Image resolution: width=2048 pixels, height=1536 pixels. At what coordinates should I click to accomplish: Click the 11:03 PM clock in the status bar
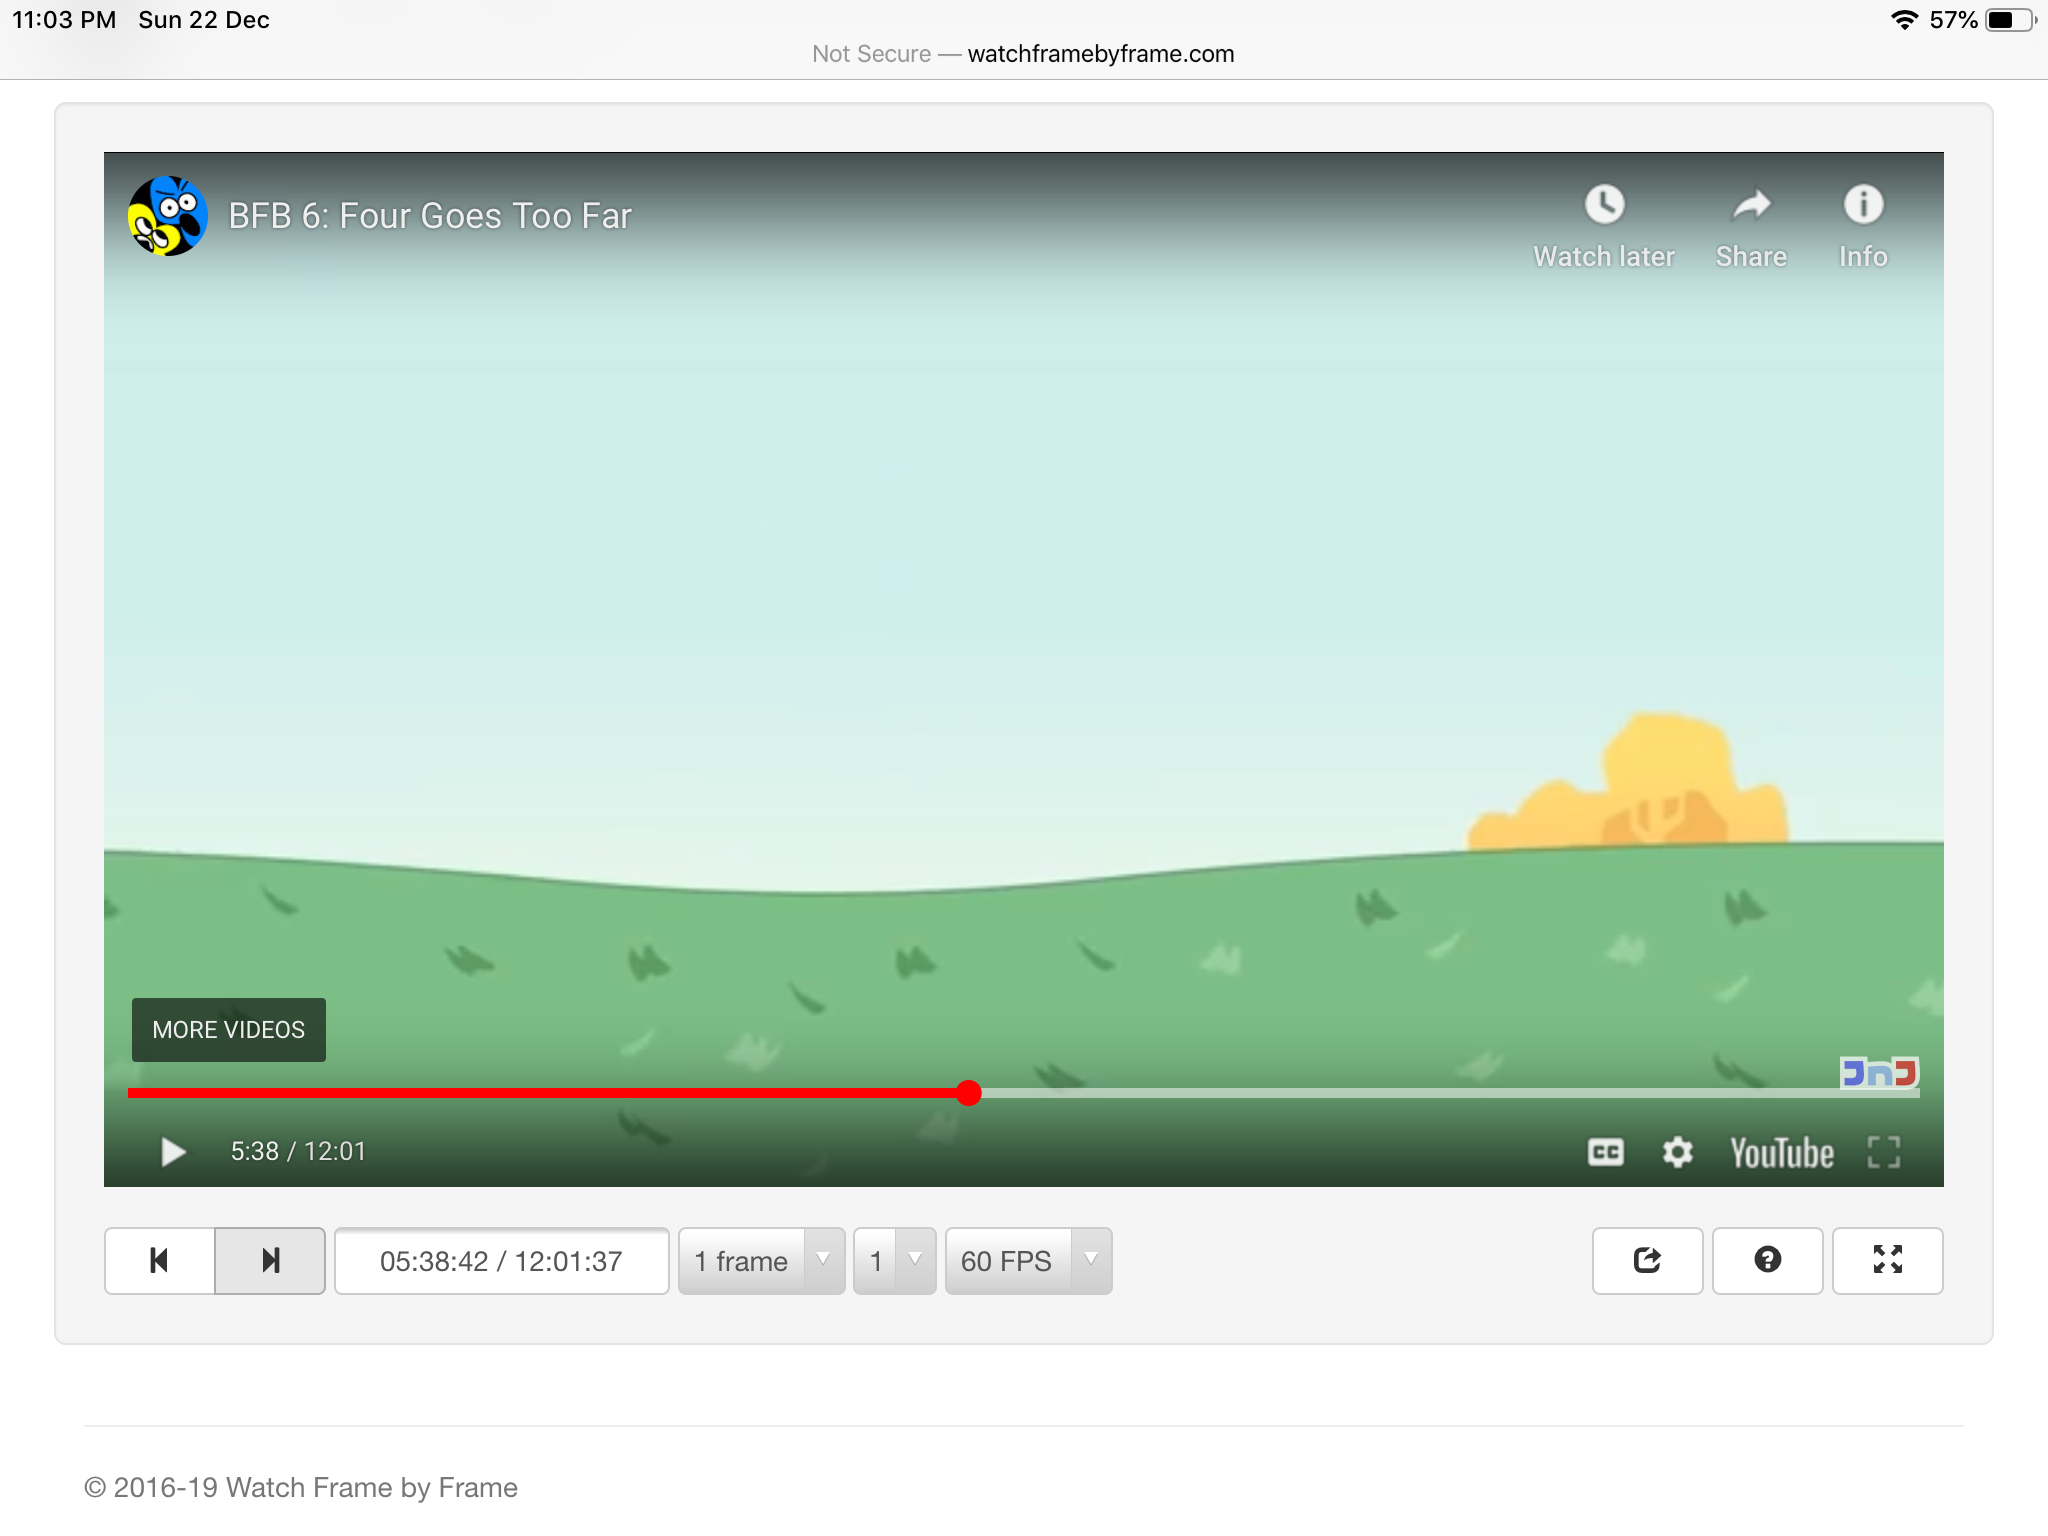tap(64, 20)
